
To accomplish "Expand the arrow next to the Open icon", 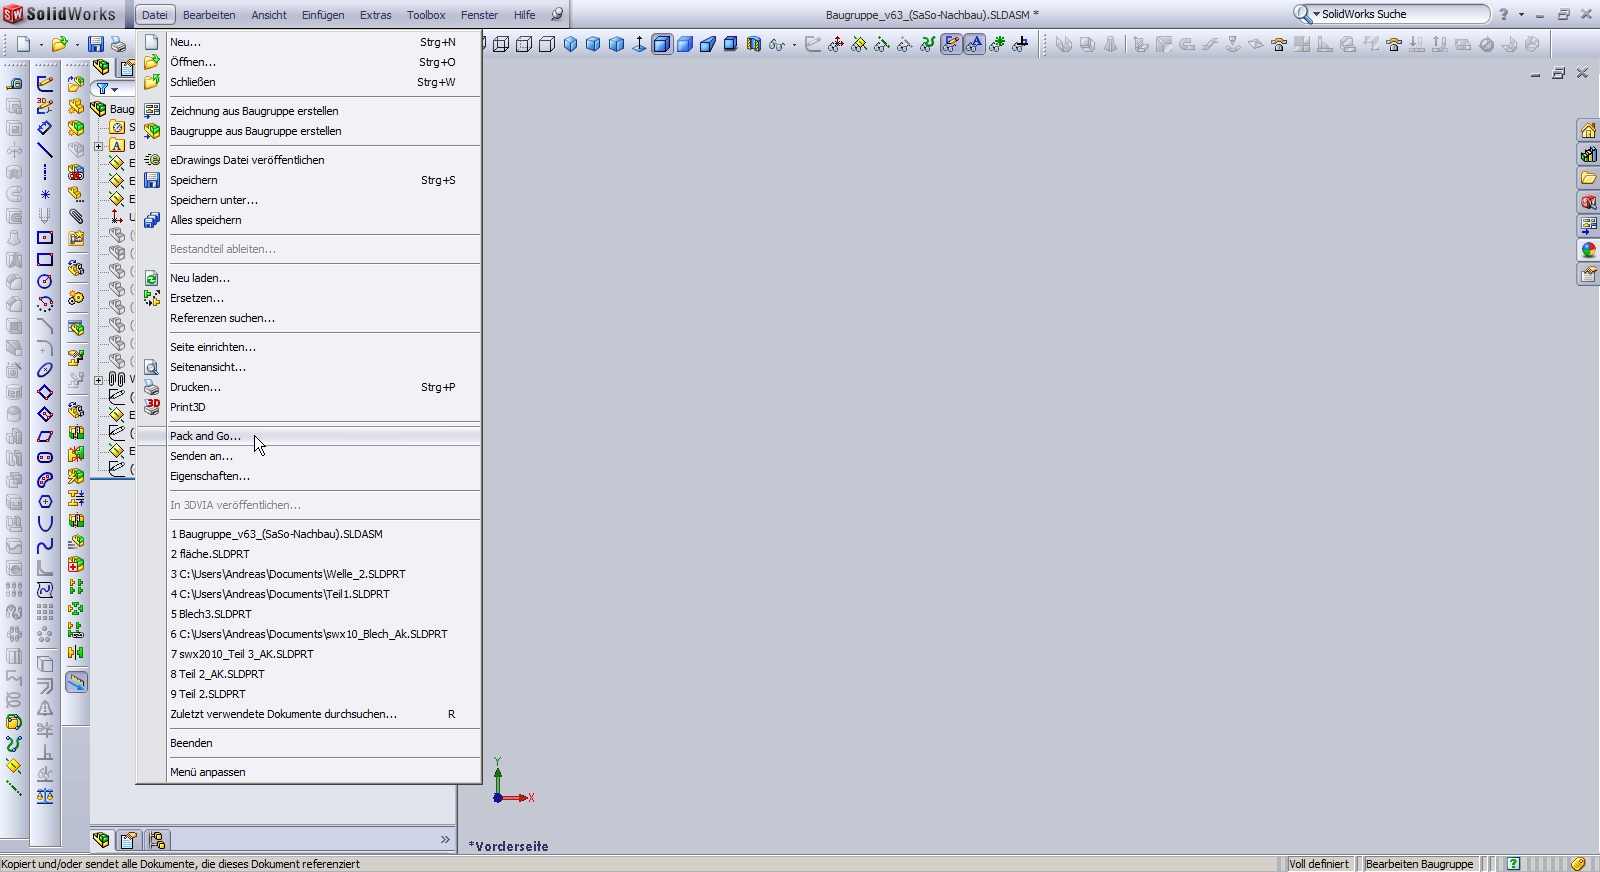I will tap(77, 45).
